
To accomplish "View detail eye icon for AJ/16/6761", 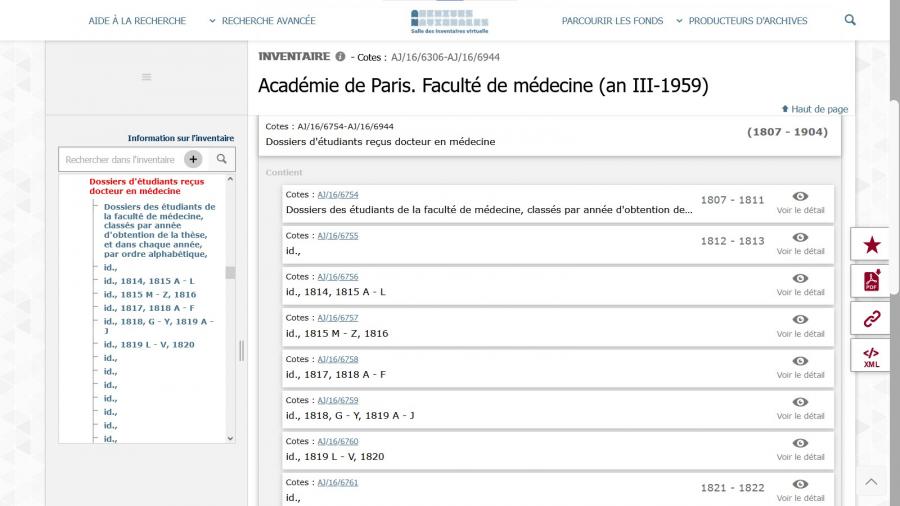I will click(800, 484).
